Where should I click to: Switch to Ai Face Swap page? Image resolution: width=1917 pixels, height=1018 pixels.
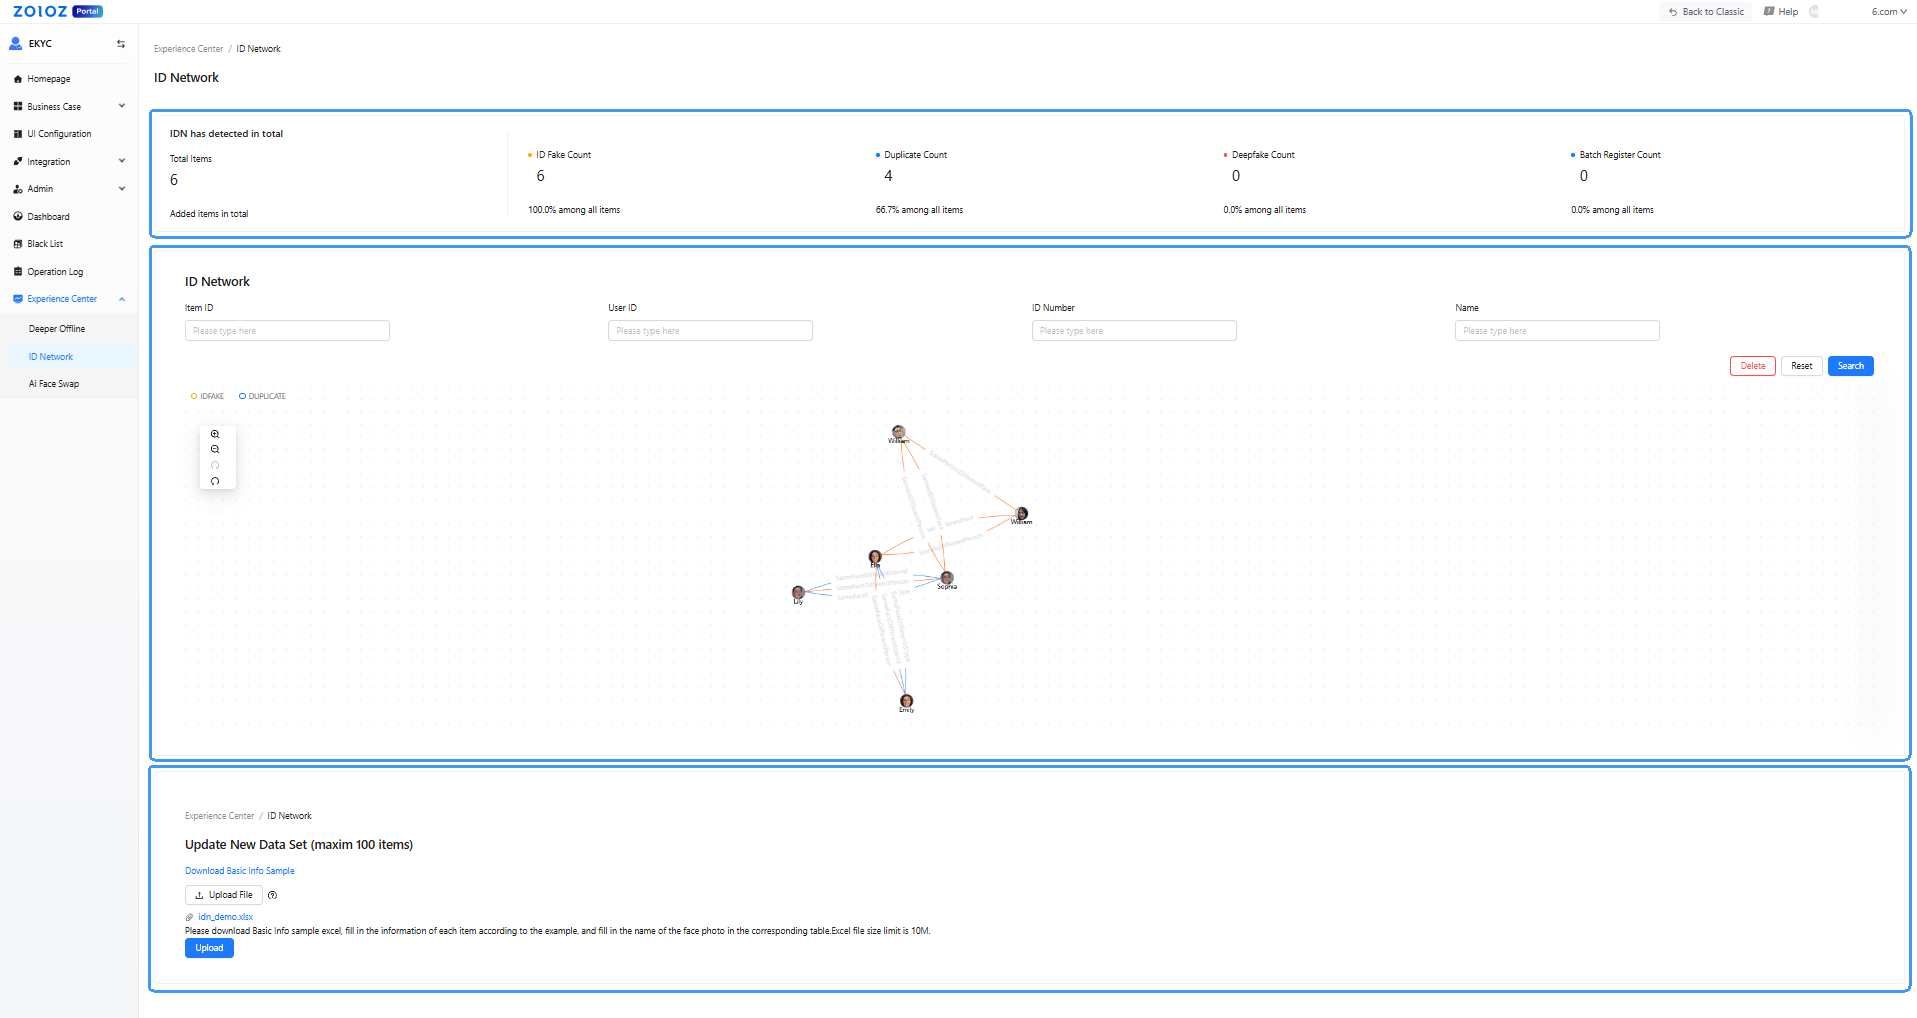click(54, 384)
